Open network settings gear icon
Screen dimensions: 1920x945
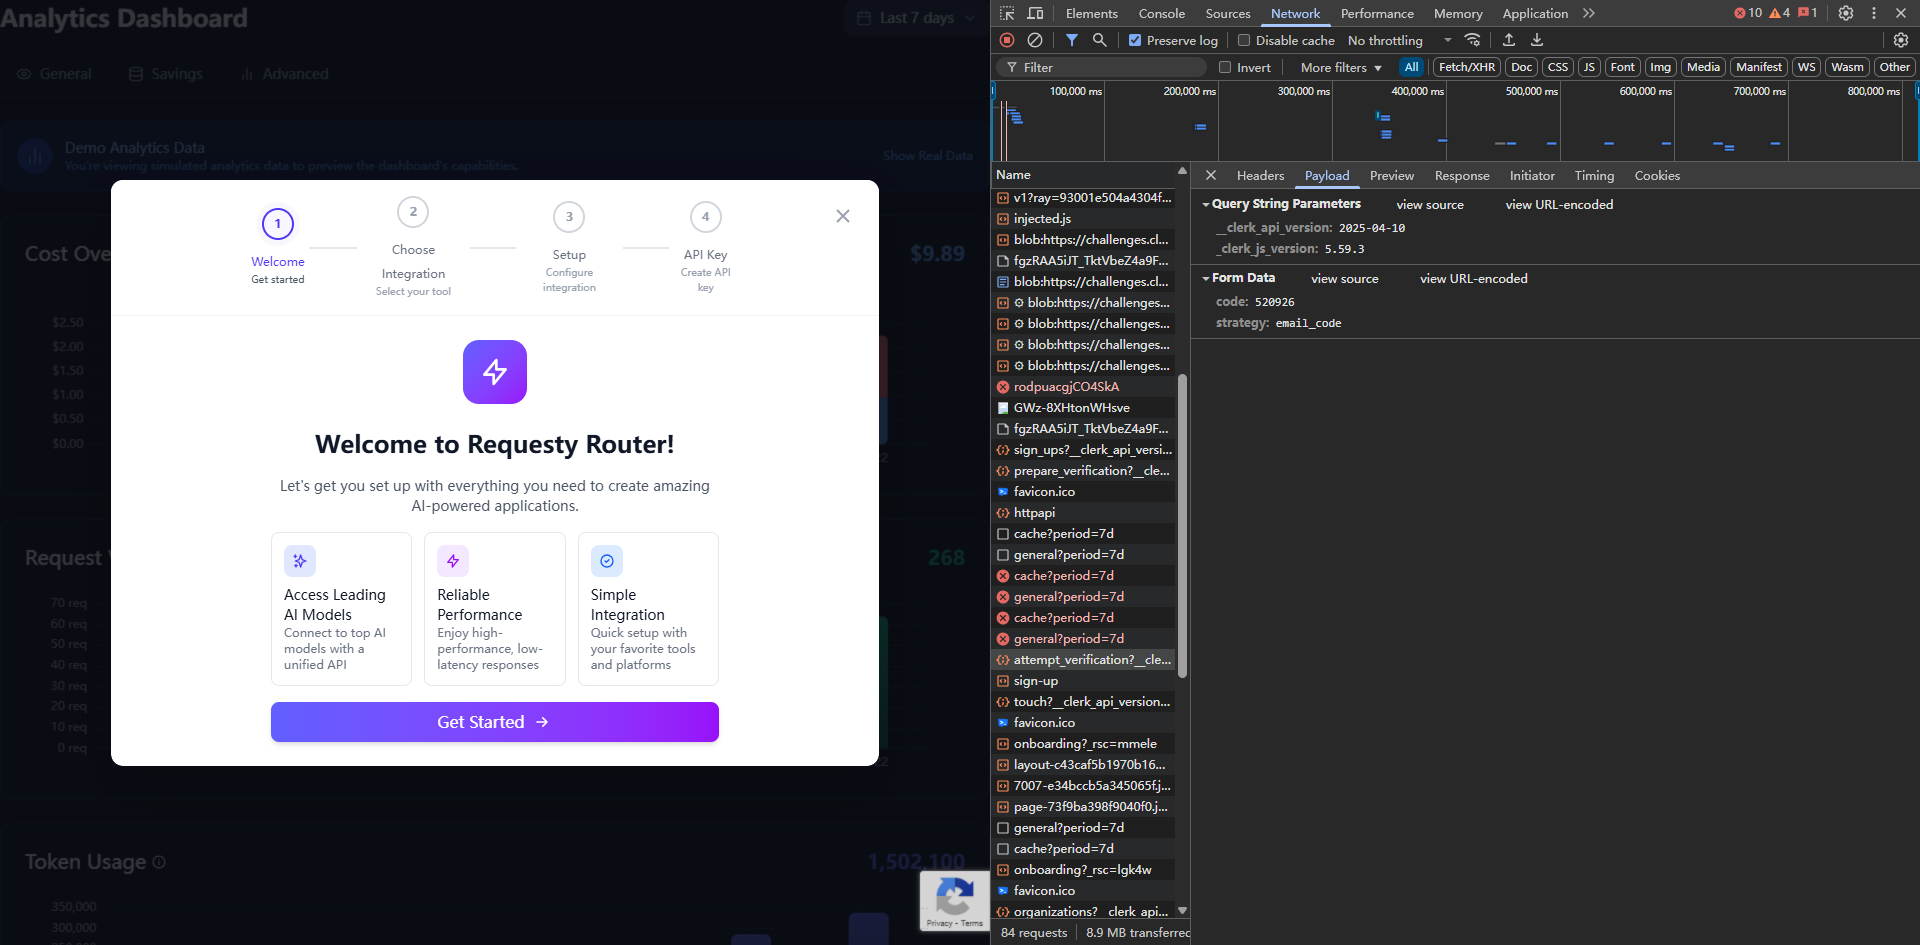coord(1901,40)
